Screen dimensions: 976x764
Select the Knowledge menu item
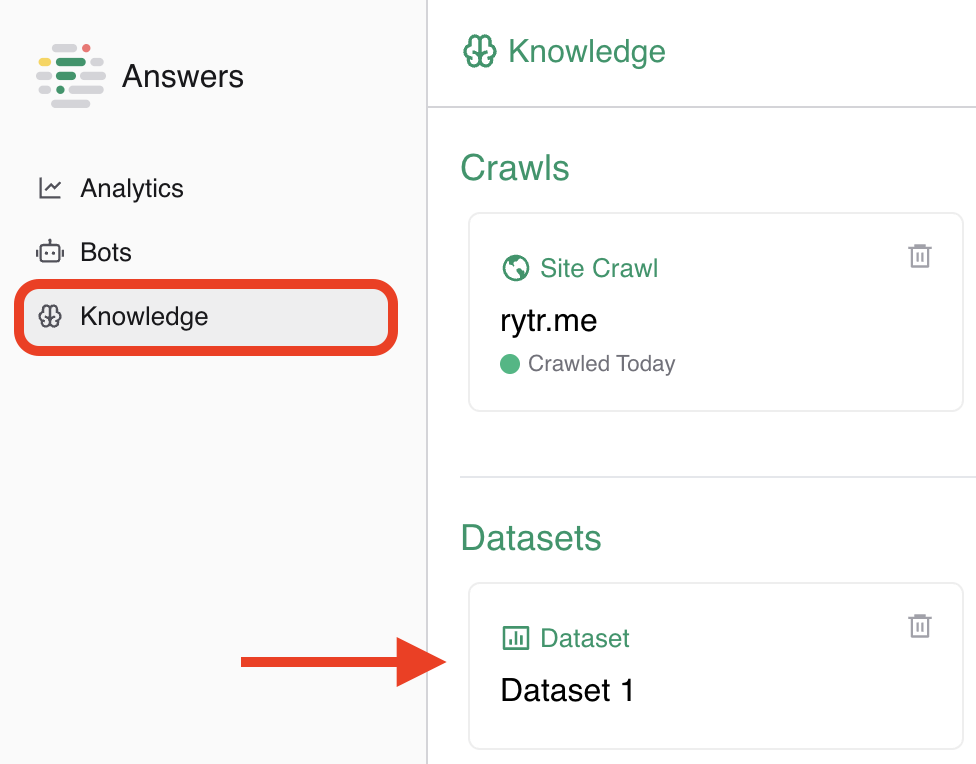click(144, 317)
